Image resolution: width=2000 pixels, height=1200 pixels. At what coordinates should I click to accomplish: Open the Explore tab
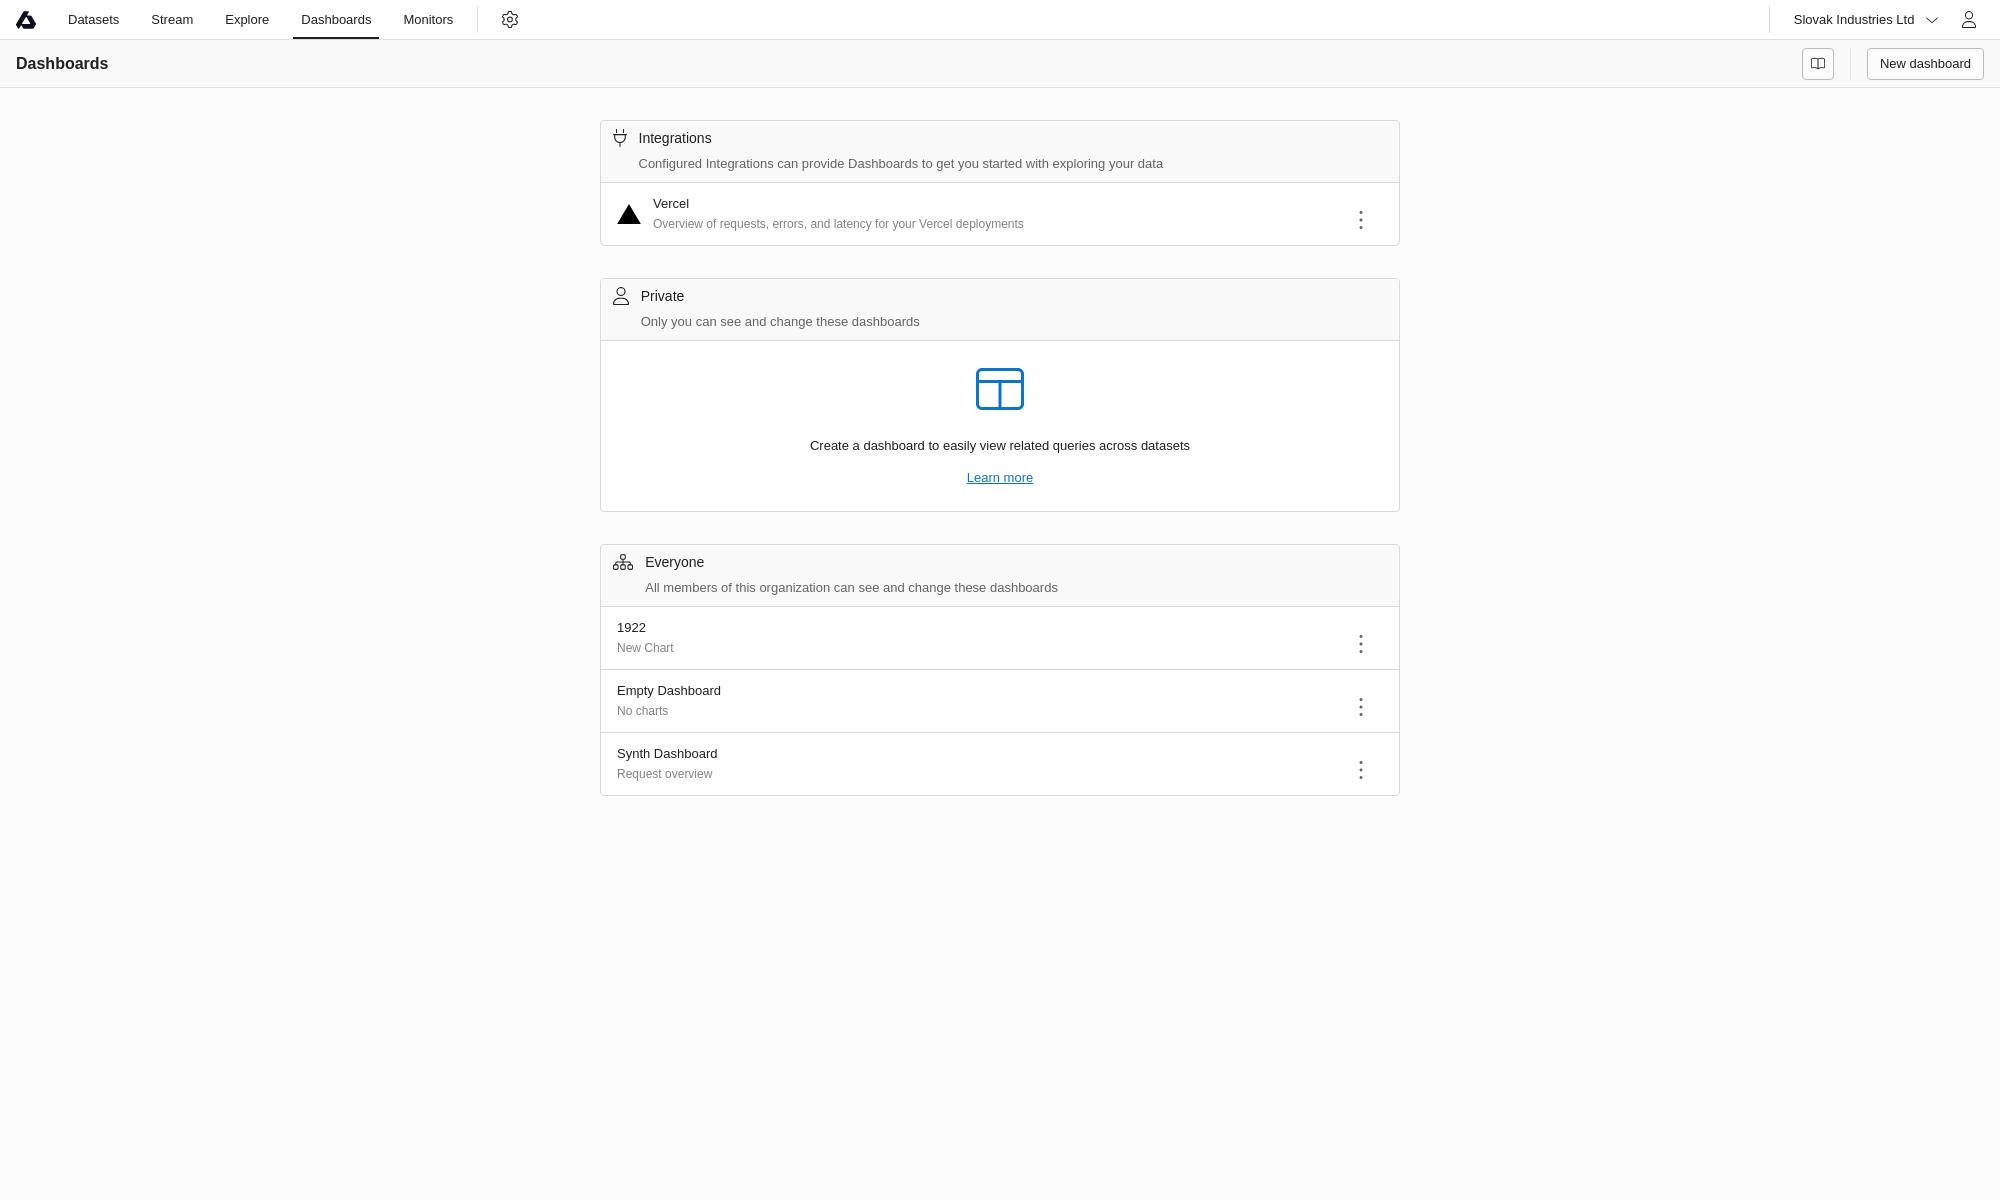[x=247, y=20]
